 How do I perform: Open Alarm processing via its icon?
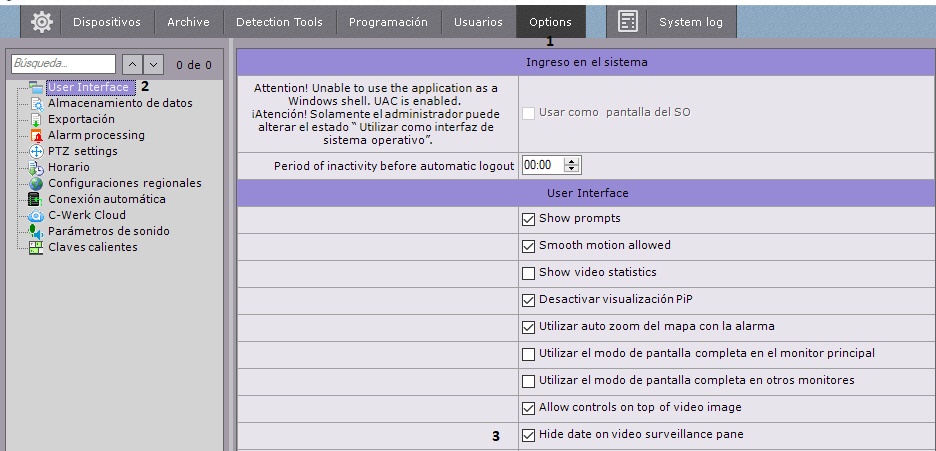(x=37, y=135)
